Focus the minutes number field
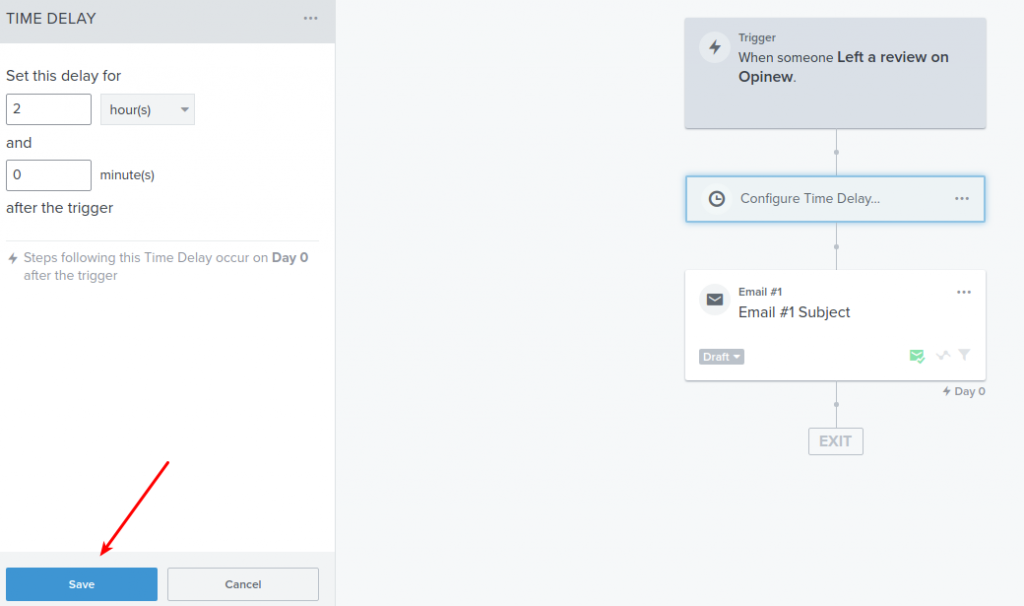 click(49, 175)
